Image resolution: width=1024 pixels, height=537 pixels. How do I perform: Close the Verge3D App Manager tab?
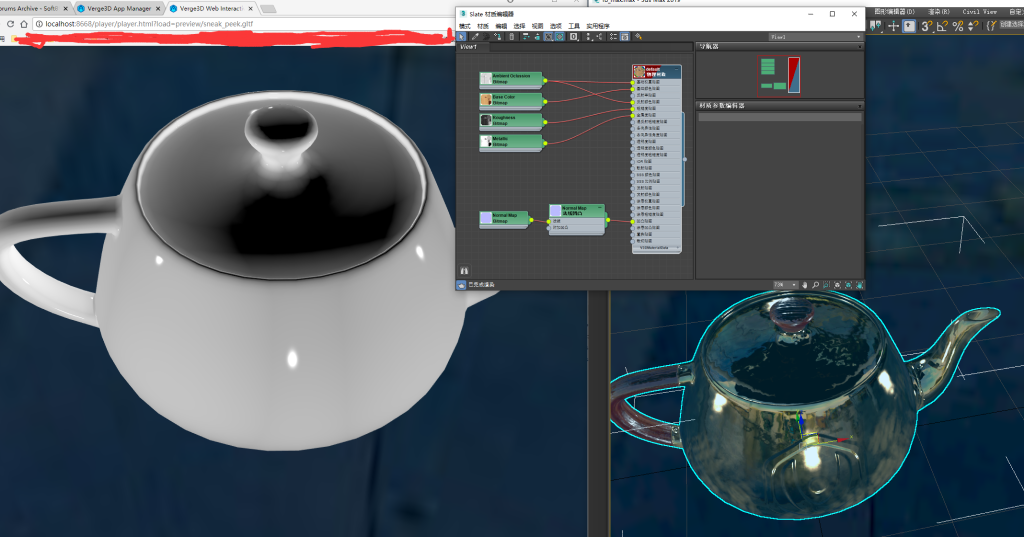click(158, 8)
